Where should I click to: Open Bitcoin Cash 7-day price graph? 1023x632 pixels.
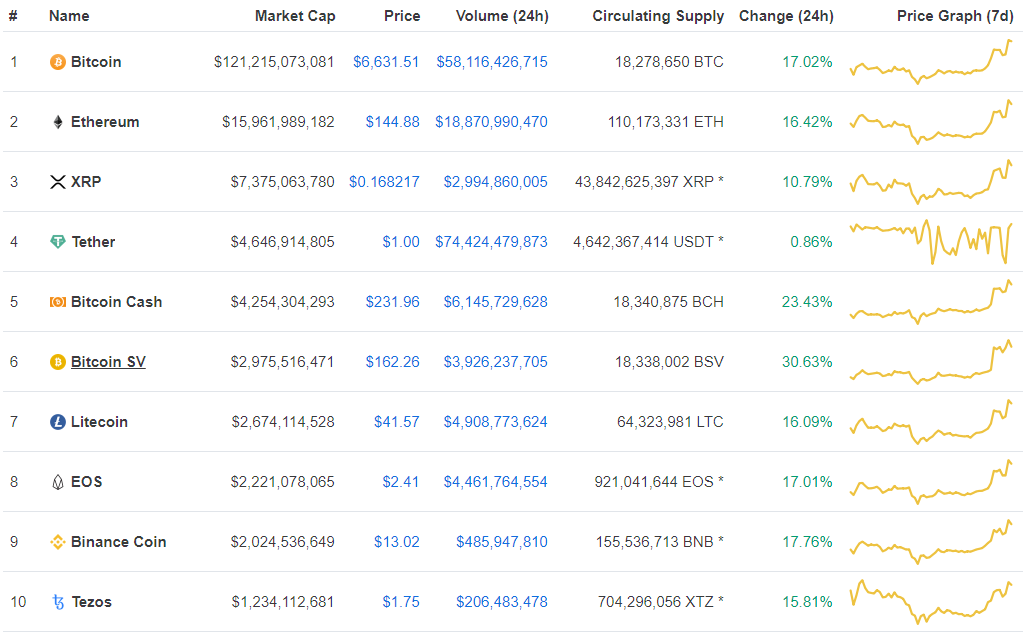pos(931,302)
